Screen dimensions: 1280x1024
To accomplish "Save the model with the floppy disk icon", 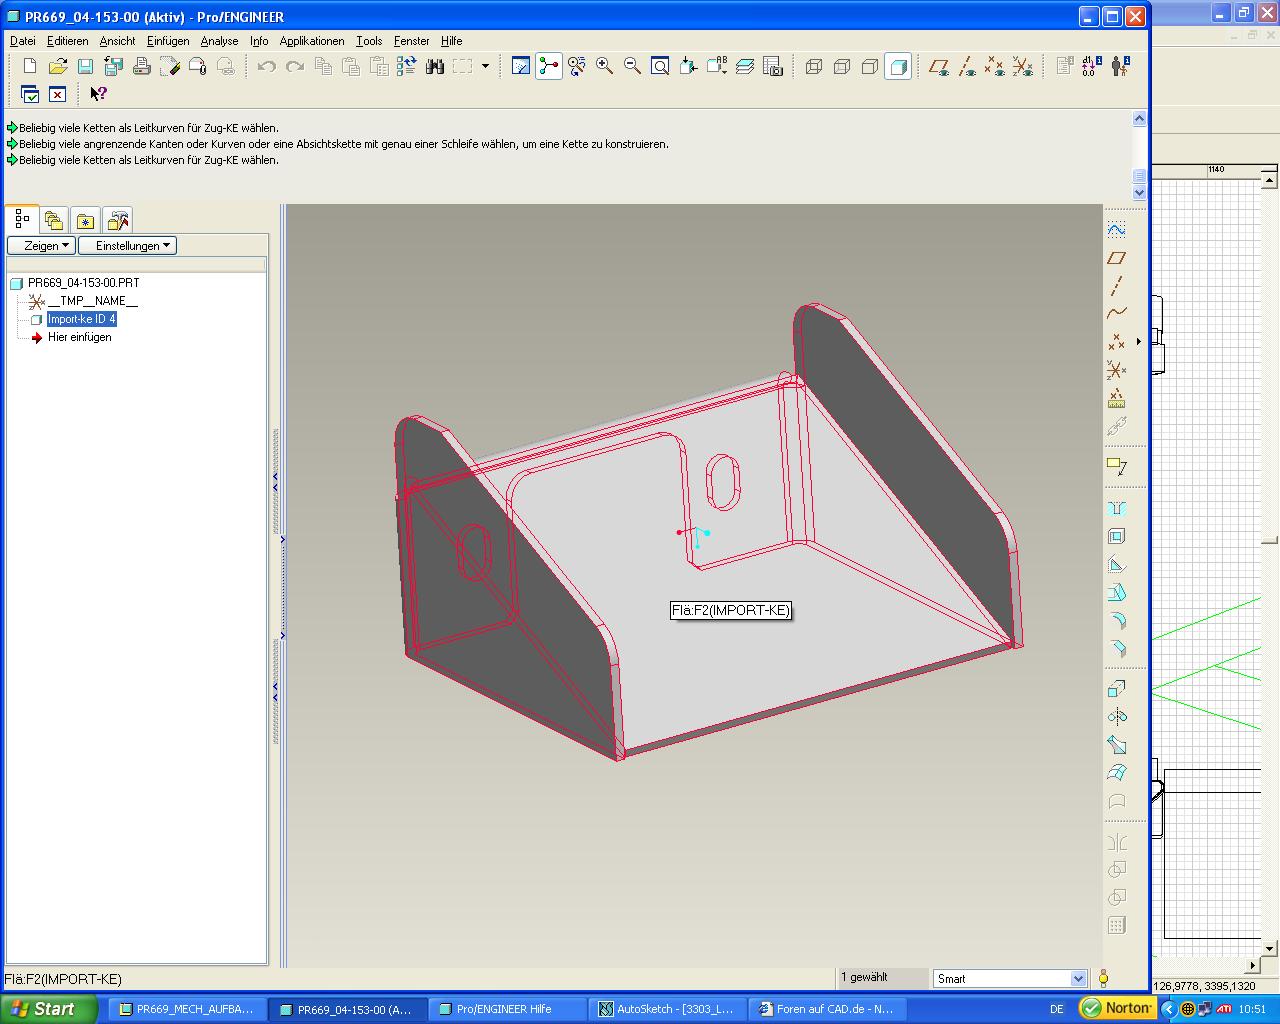I will point(85,66).
